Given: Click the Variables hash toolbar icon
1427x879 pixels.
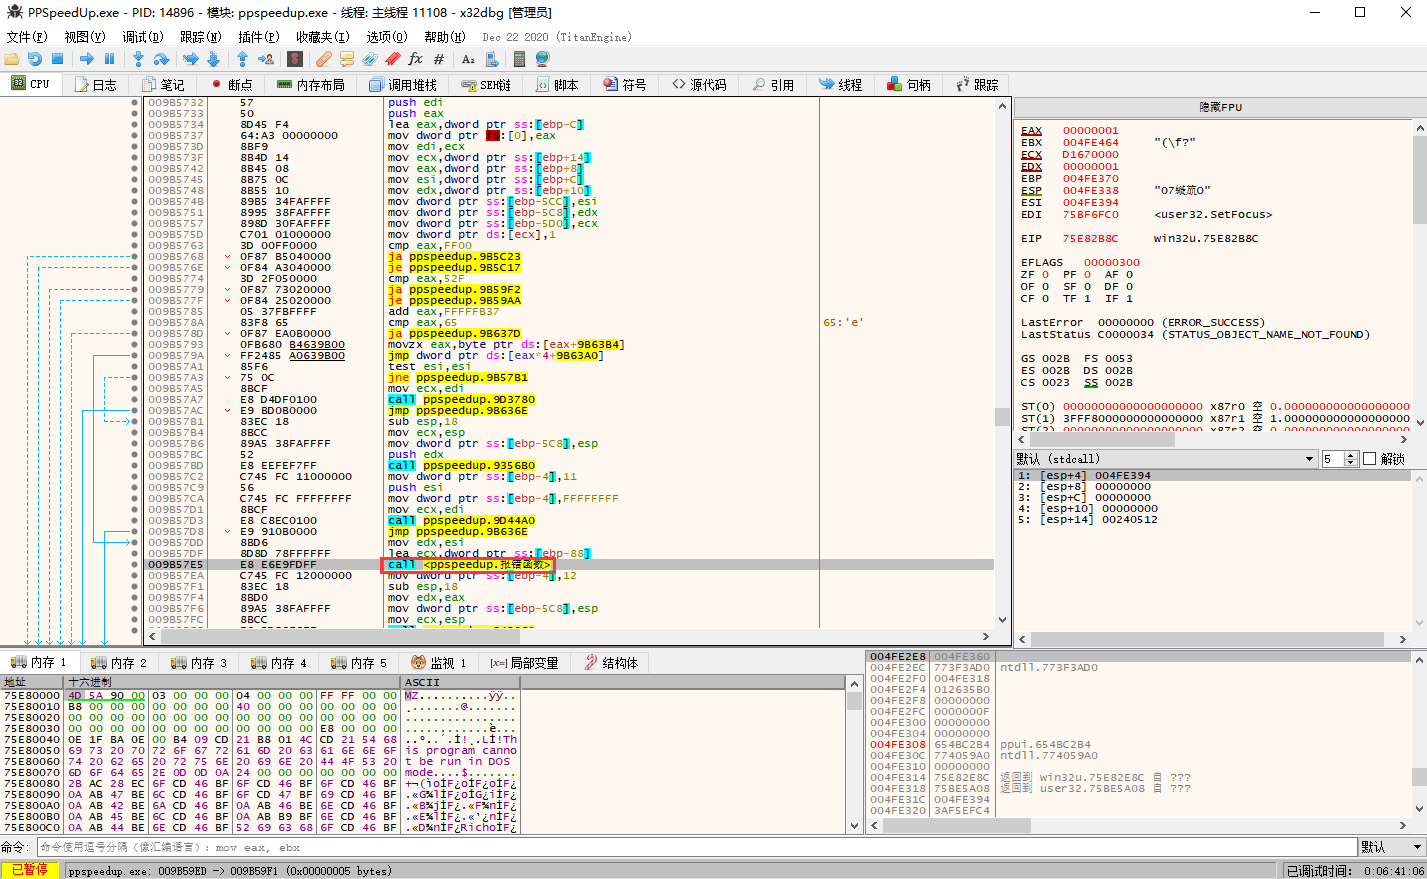Looking at the screenshot, I should click(439, 59).
